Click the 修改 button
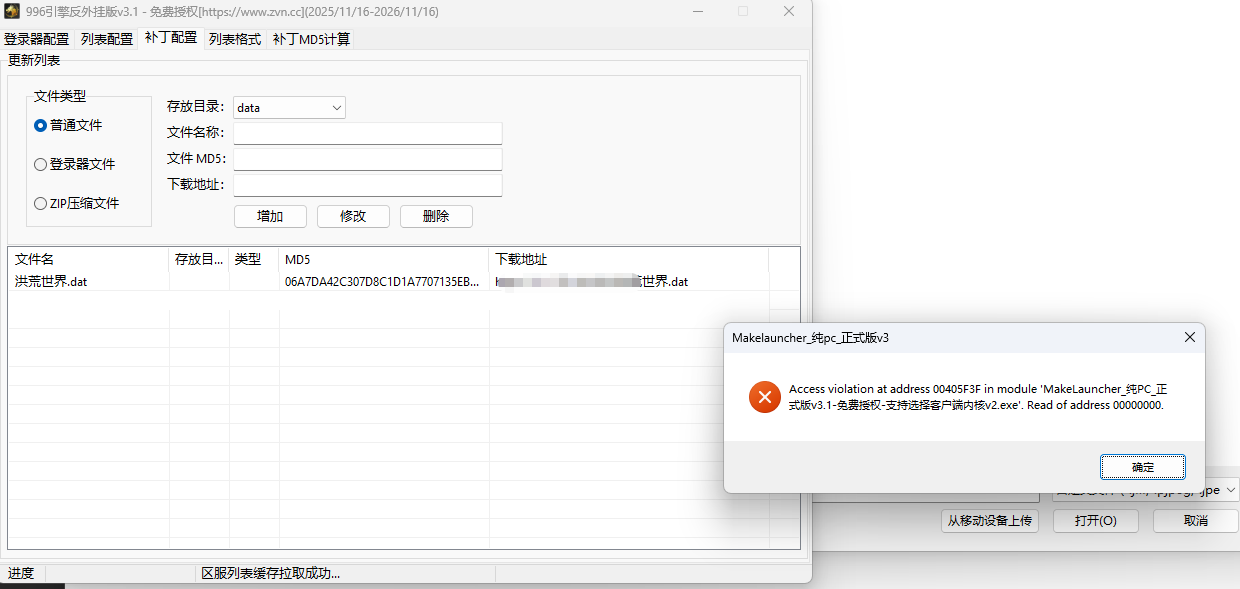 point(353,216)
